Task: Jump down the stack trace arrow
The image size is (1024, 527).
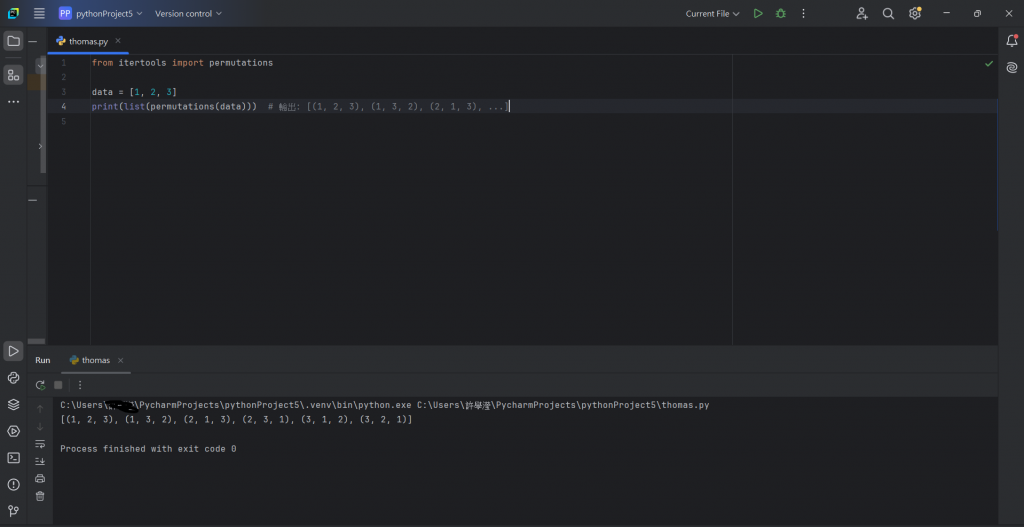Action: point(40,426)
